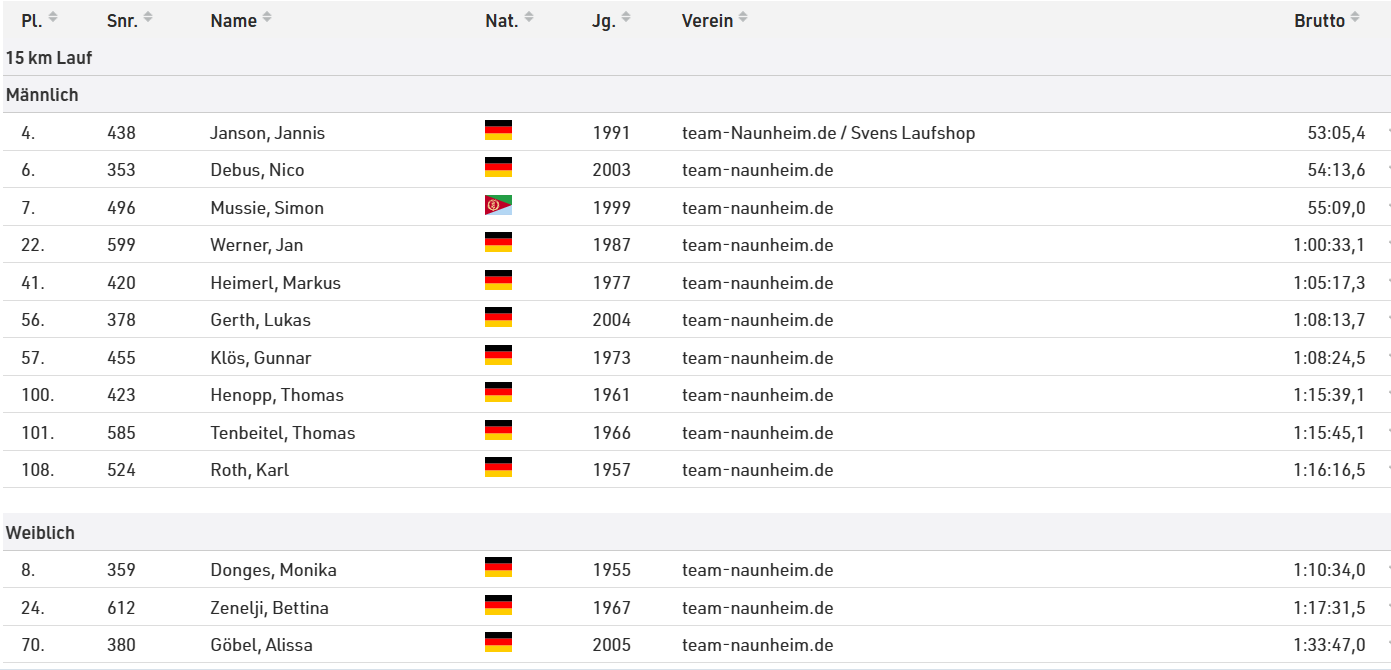Click the sort arrows beside Verein header
The width and height of the screenshot is (1391, 670).
[743, 18]
